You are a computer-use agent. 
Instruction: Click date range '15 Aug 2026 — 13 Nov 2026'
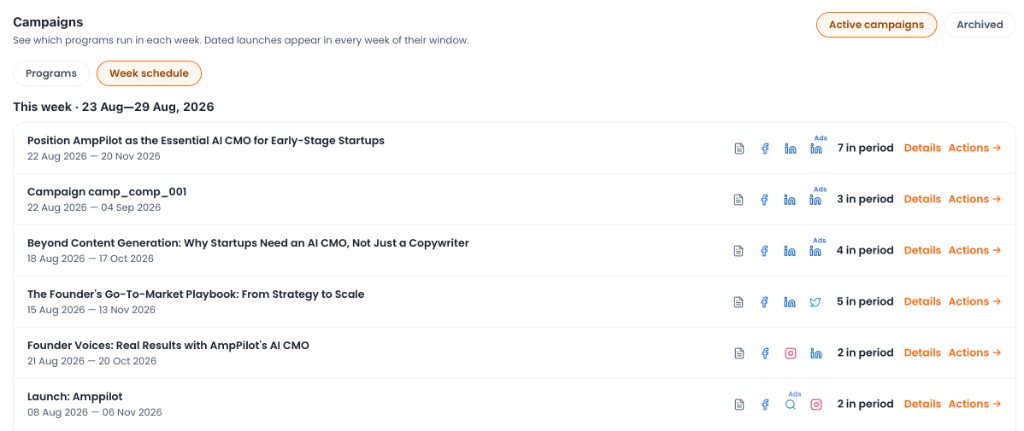click(91, 310)
